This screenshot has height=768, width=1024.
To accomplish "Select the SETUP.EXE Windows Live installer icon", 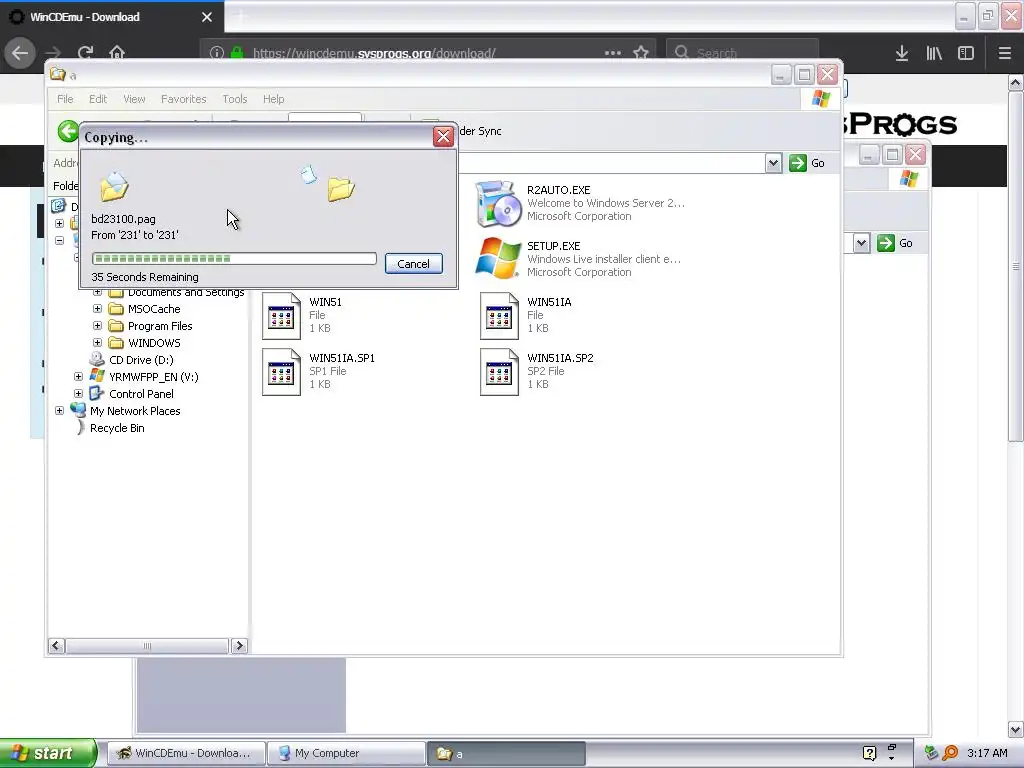I will pos(498,259).
